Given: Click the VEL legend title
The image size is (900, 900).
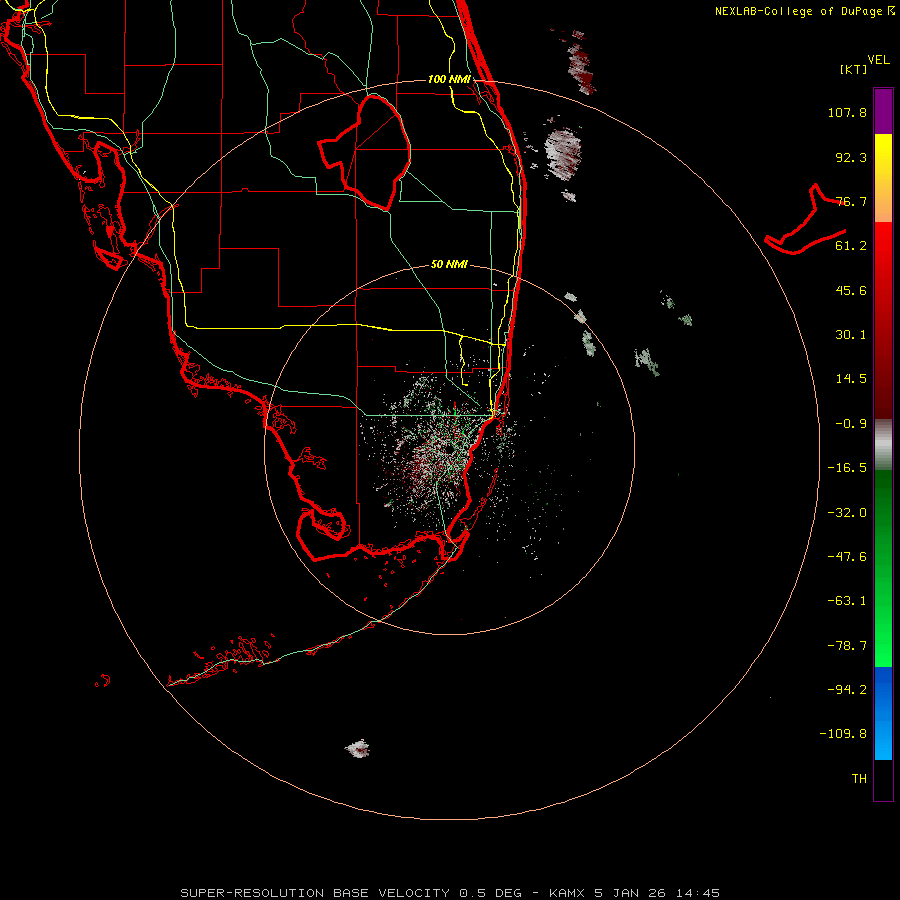Looking at the screenshot, I should coord(878,60).
